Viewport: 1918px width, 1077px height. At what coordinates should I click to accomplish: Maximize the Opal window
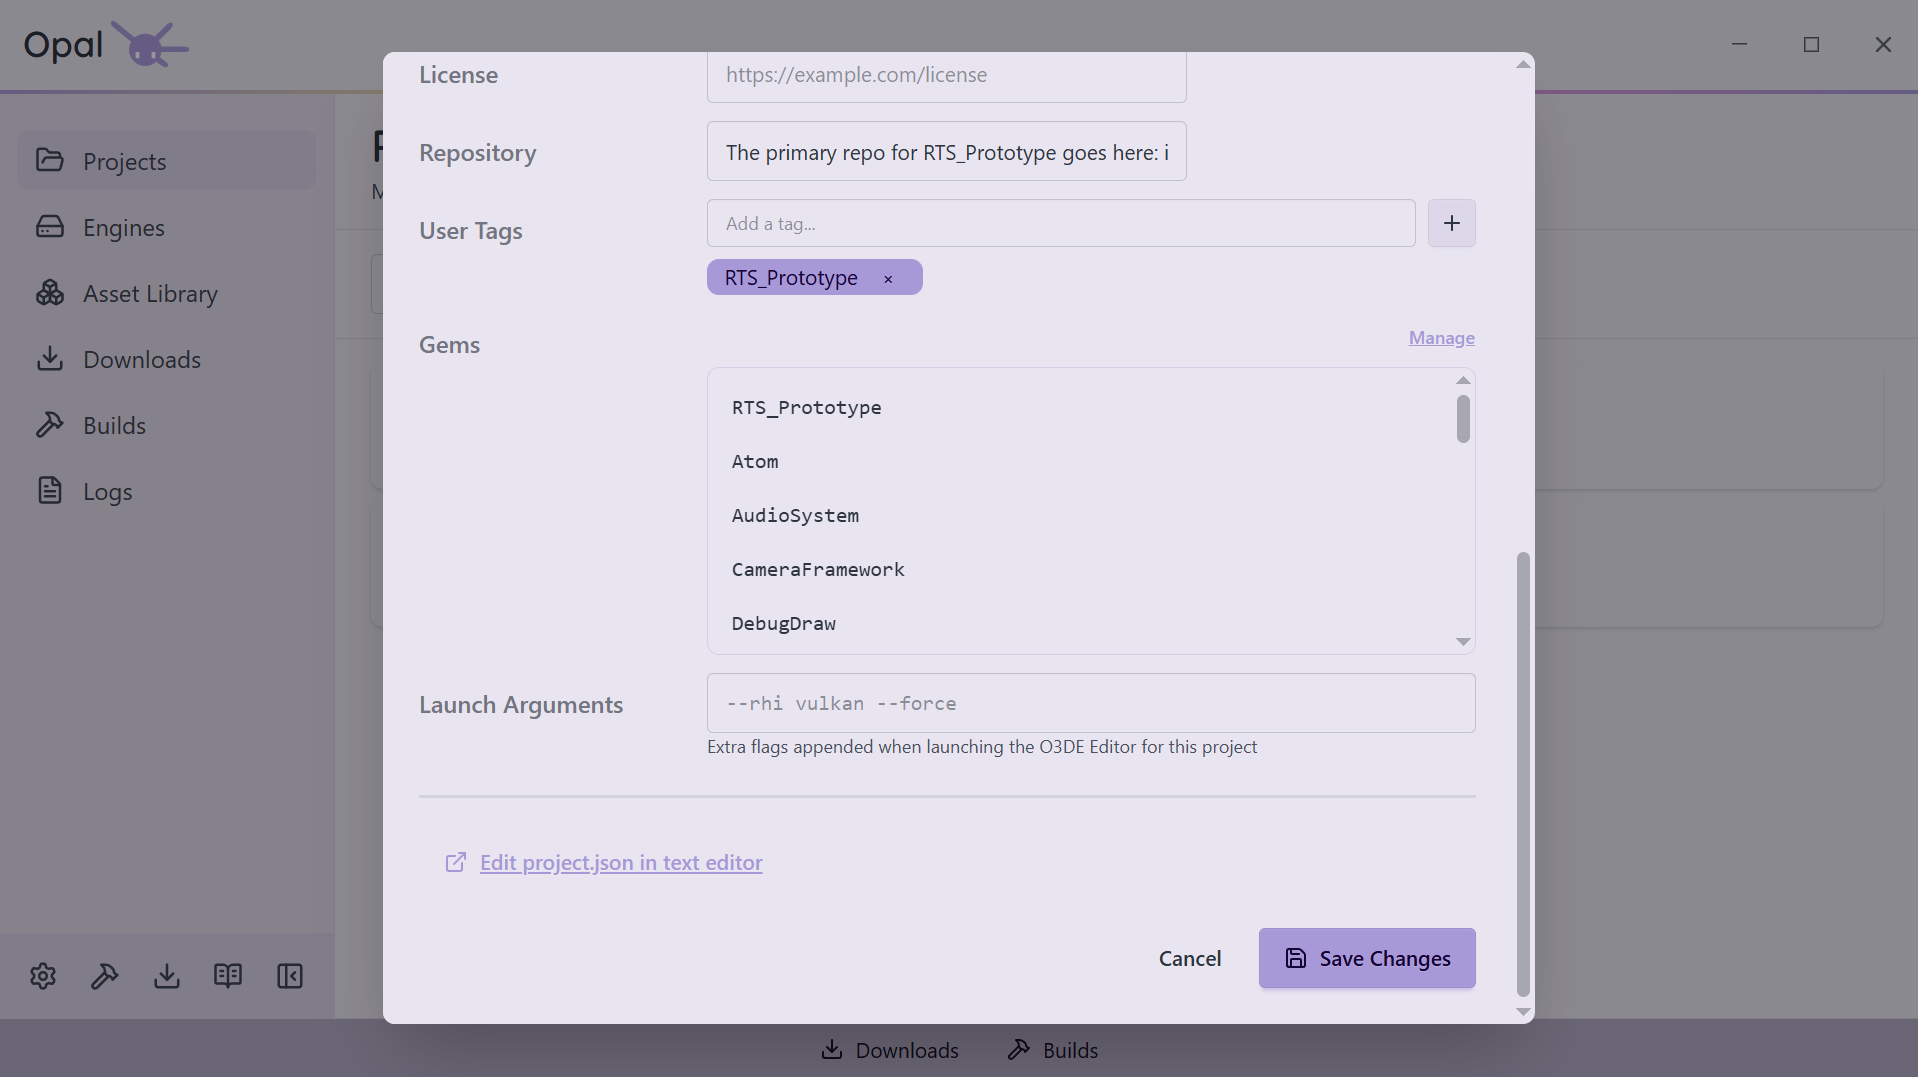click(x=1811, y=44)
